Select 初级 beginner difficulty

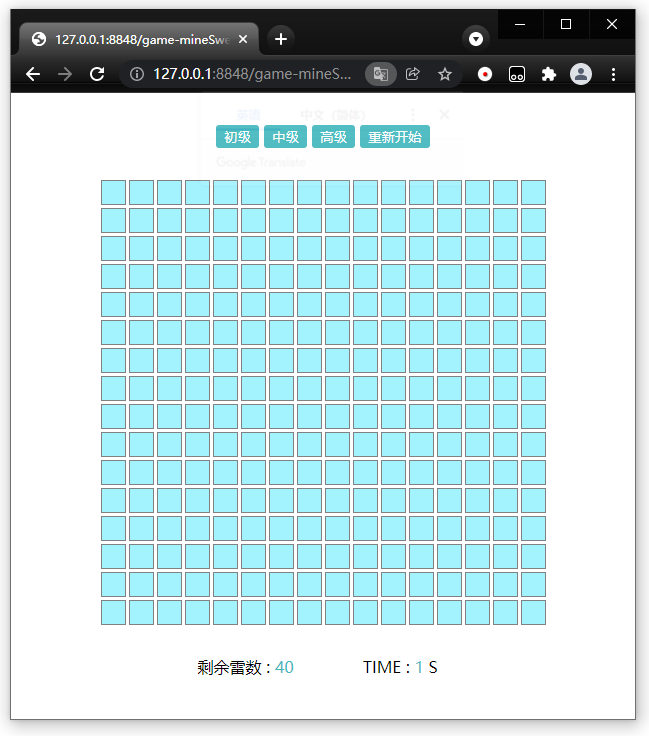point(237,137)
